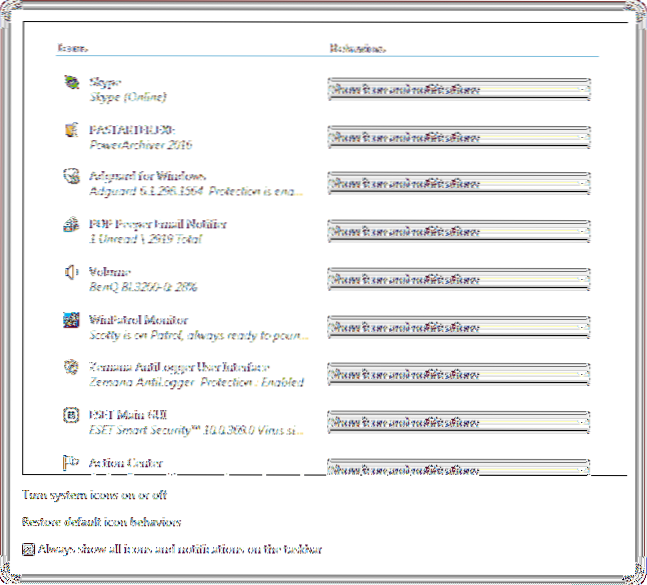
Task: Enable Always show all icons and notifications checkbox
Action: click(x=28, y=549)
